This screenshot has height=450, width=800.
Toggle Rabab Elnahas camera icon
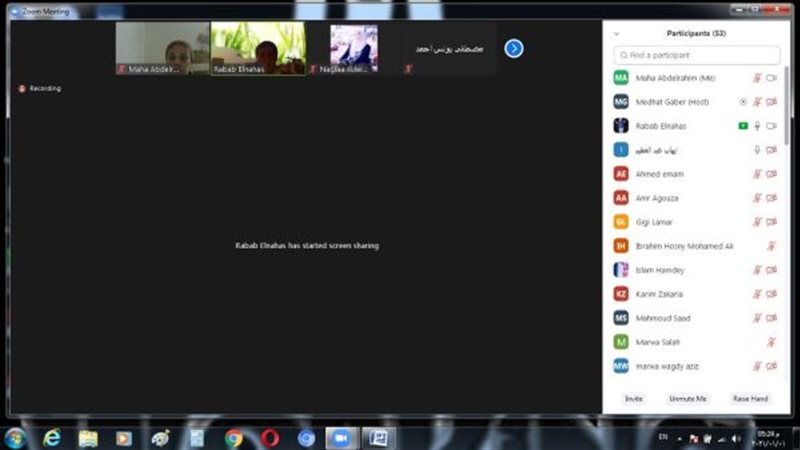[771, 126]
